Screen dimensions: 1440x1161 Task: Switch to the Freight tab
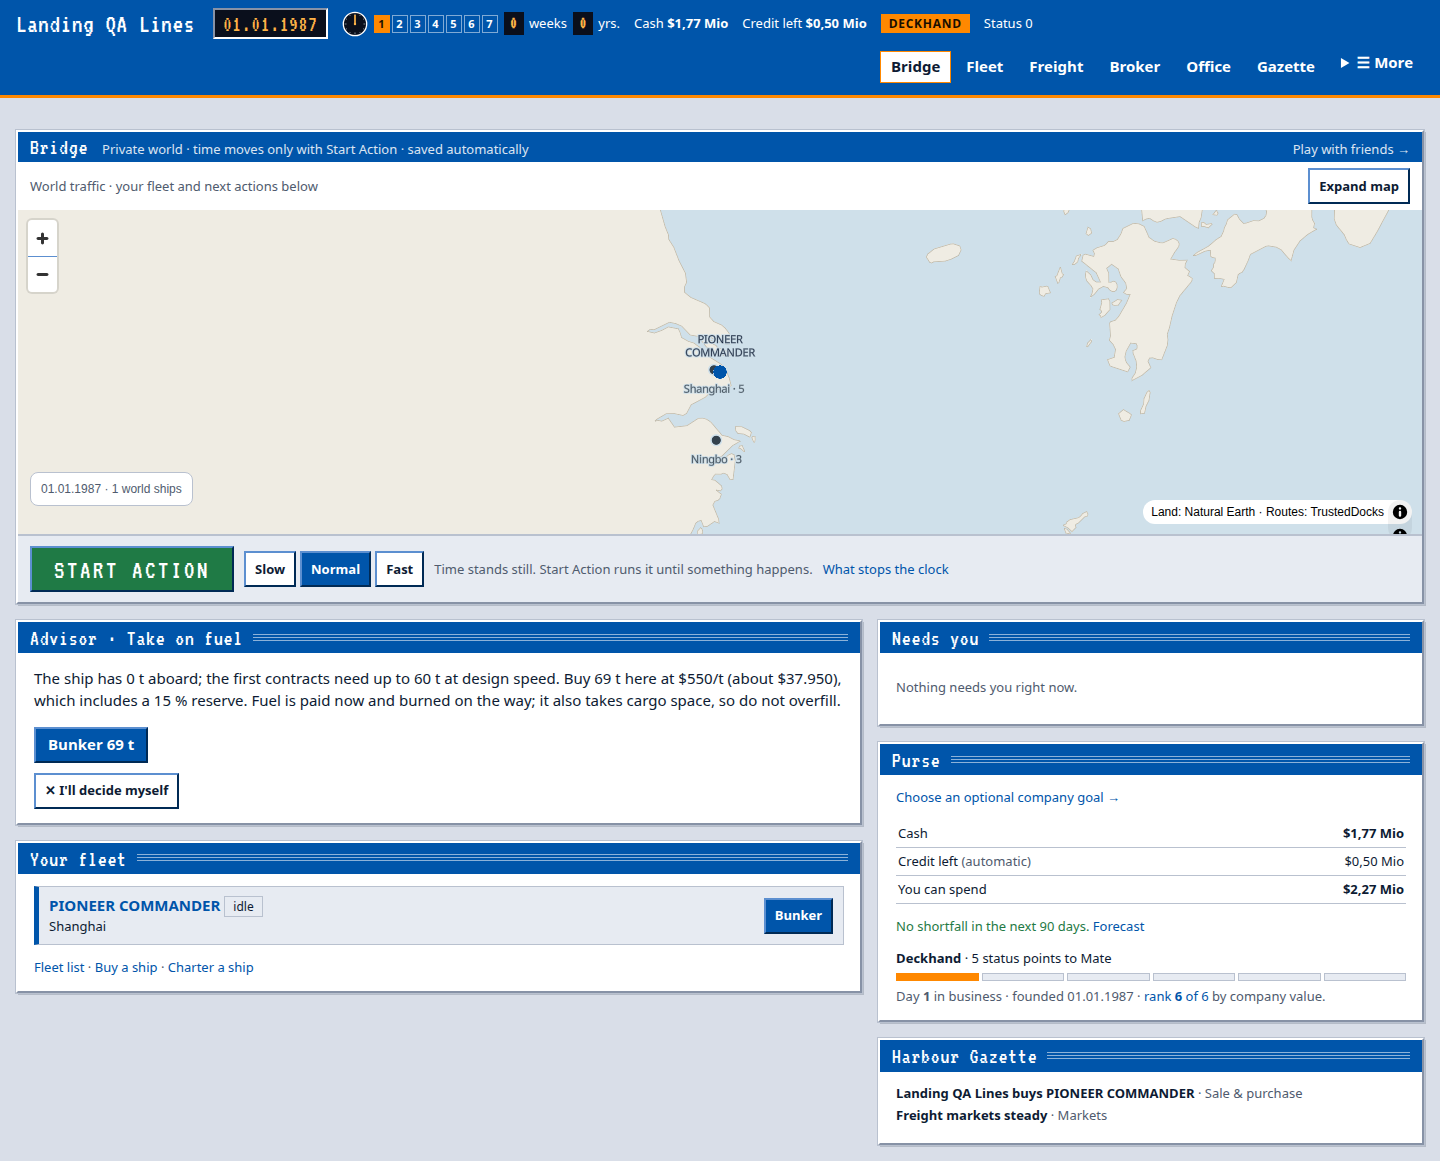1056,67
